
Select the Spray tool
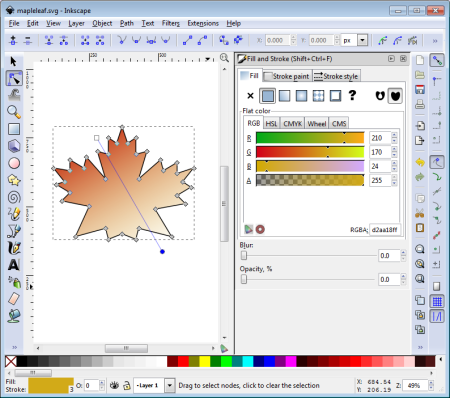pos(14,282)
